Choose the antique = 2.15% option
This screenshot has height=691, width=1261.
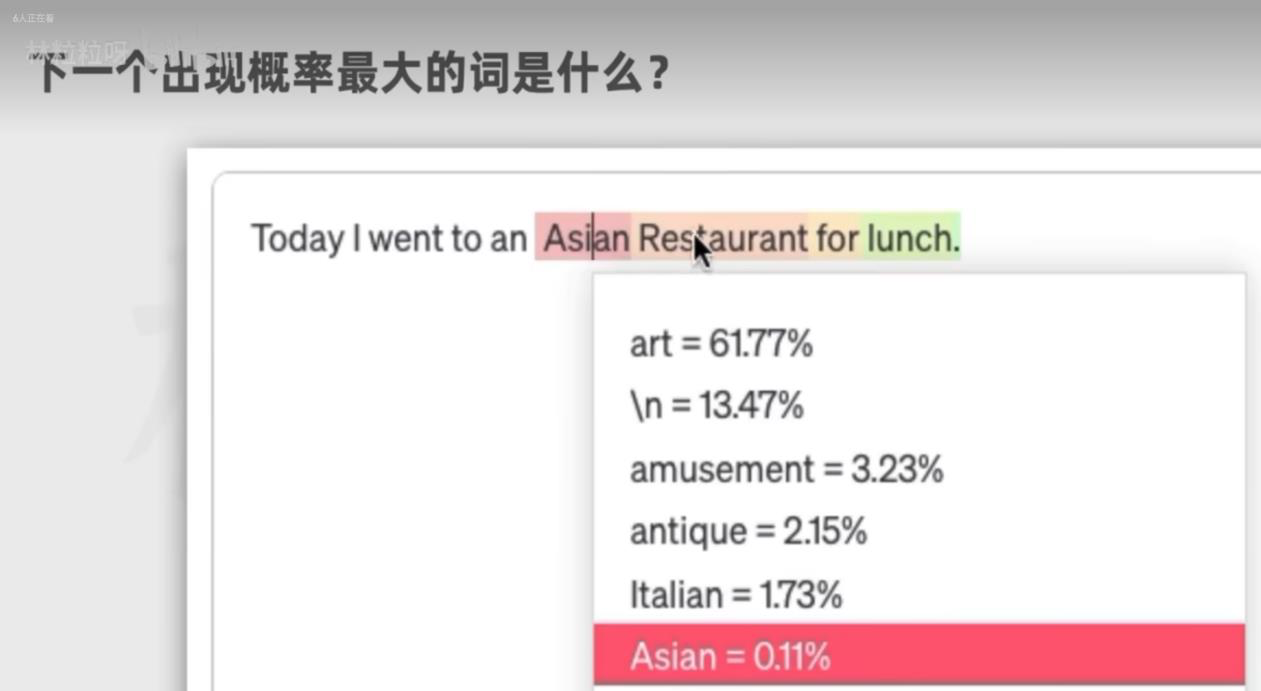coord(748,531)
